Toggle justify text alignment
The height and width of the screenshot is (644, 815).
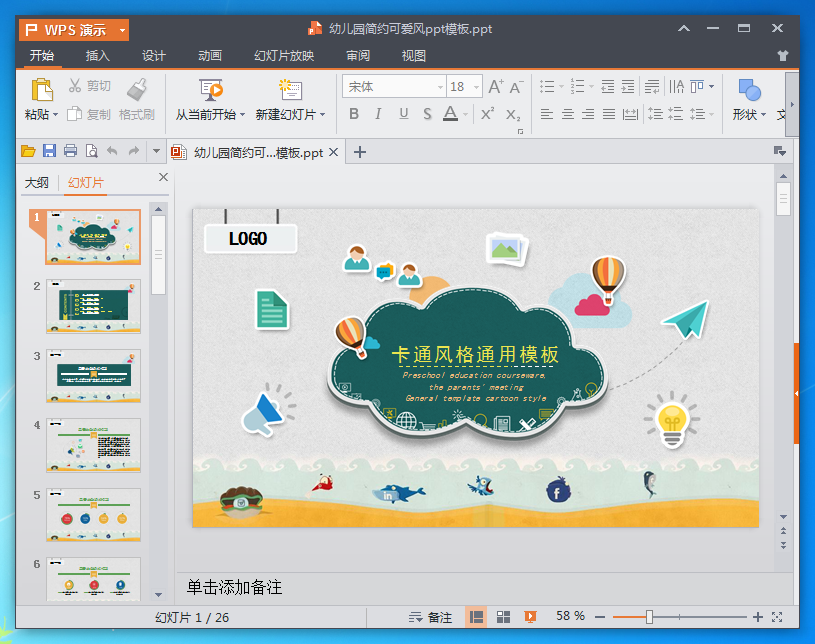tap(609, 114)
